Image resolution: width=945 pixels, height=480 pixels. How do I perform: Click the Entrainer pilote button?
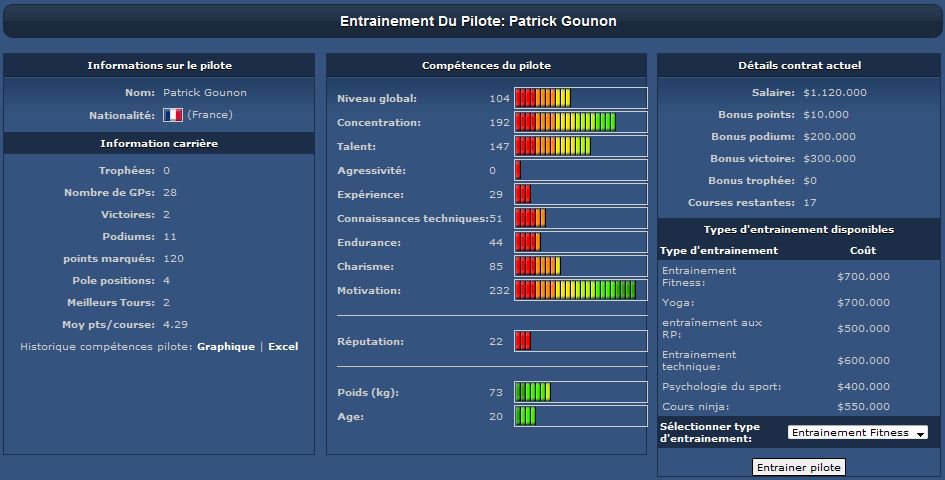[x=799, y=467]
